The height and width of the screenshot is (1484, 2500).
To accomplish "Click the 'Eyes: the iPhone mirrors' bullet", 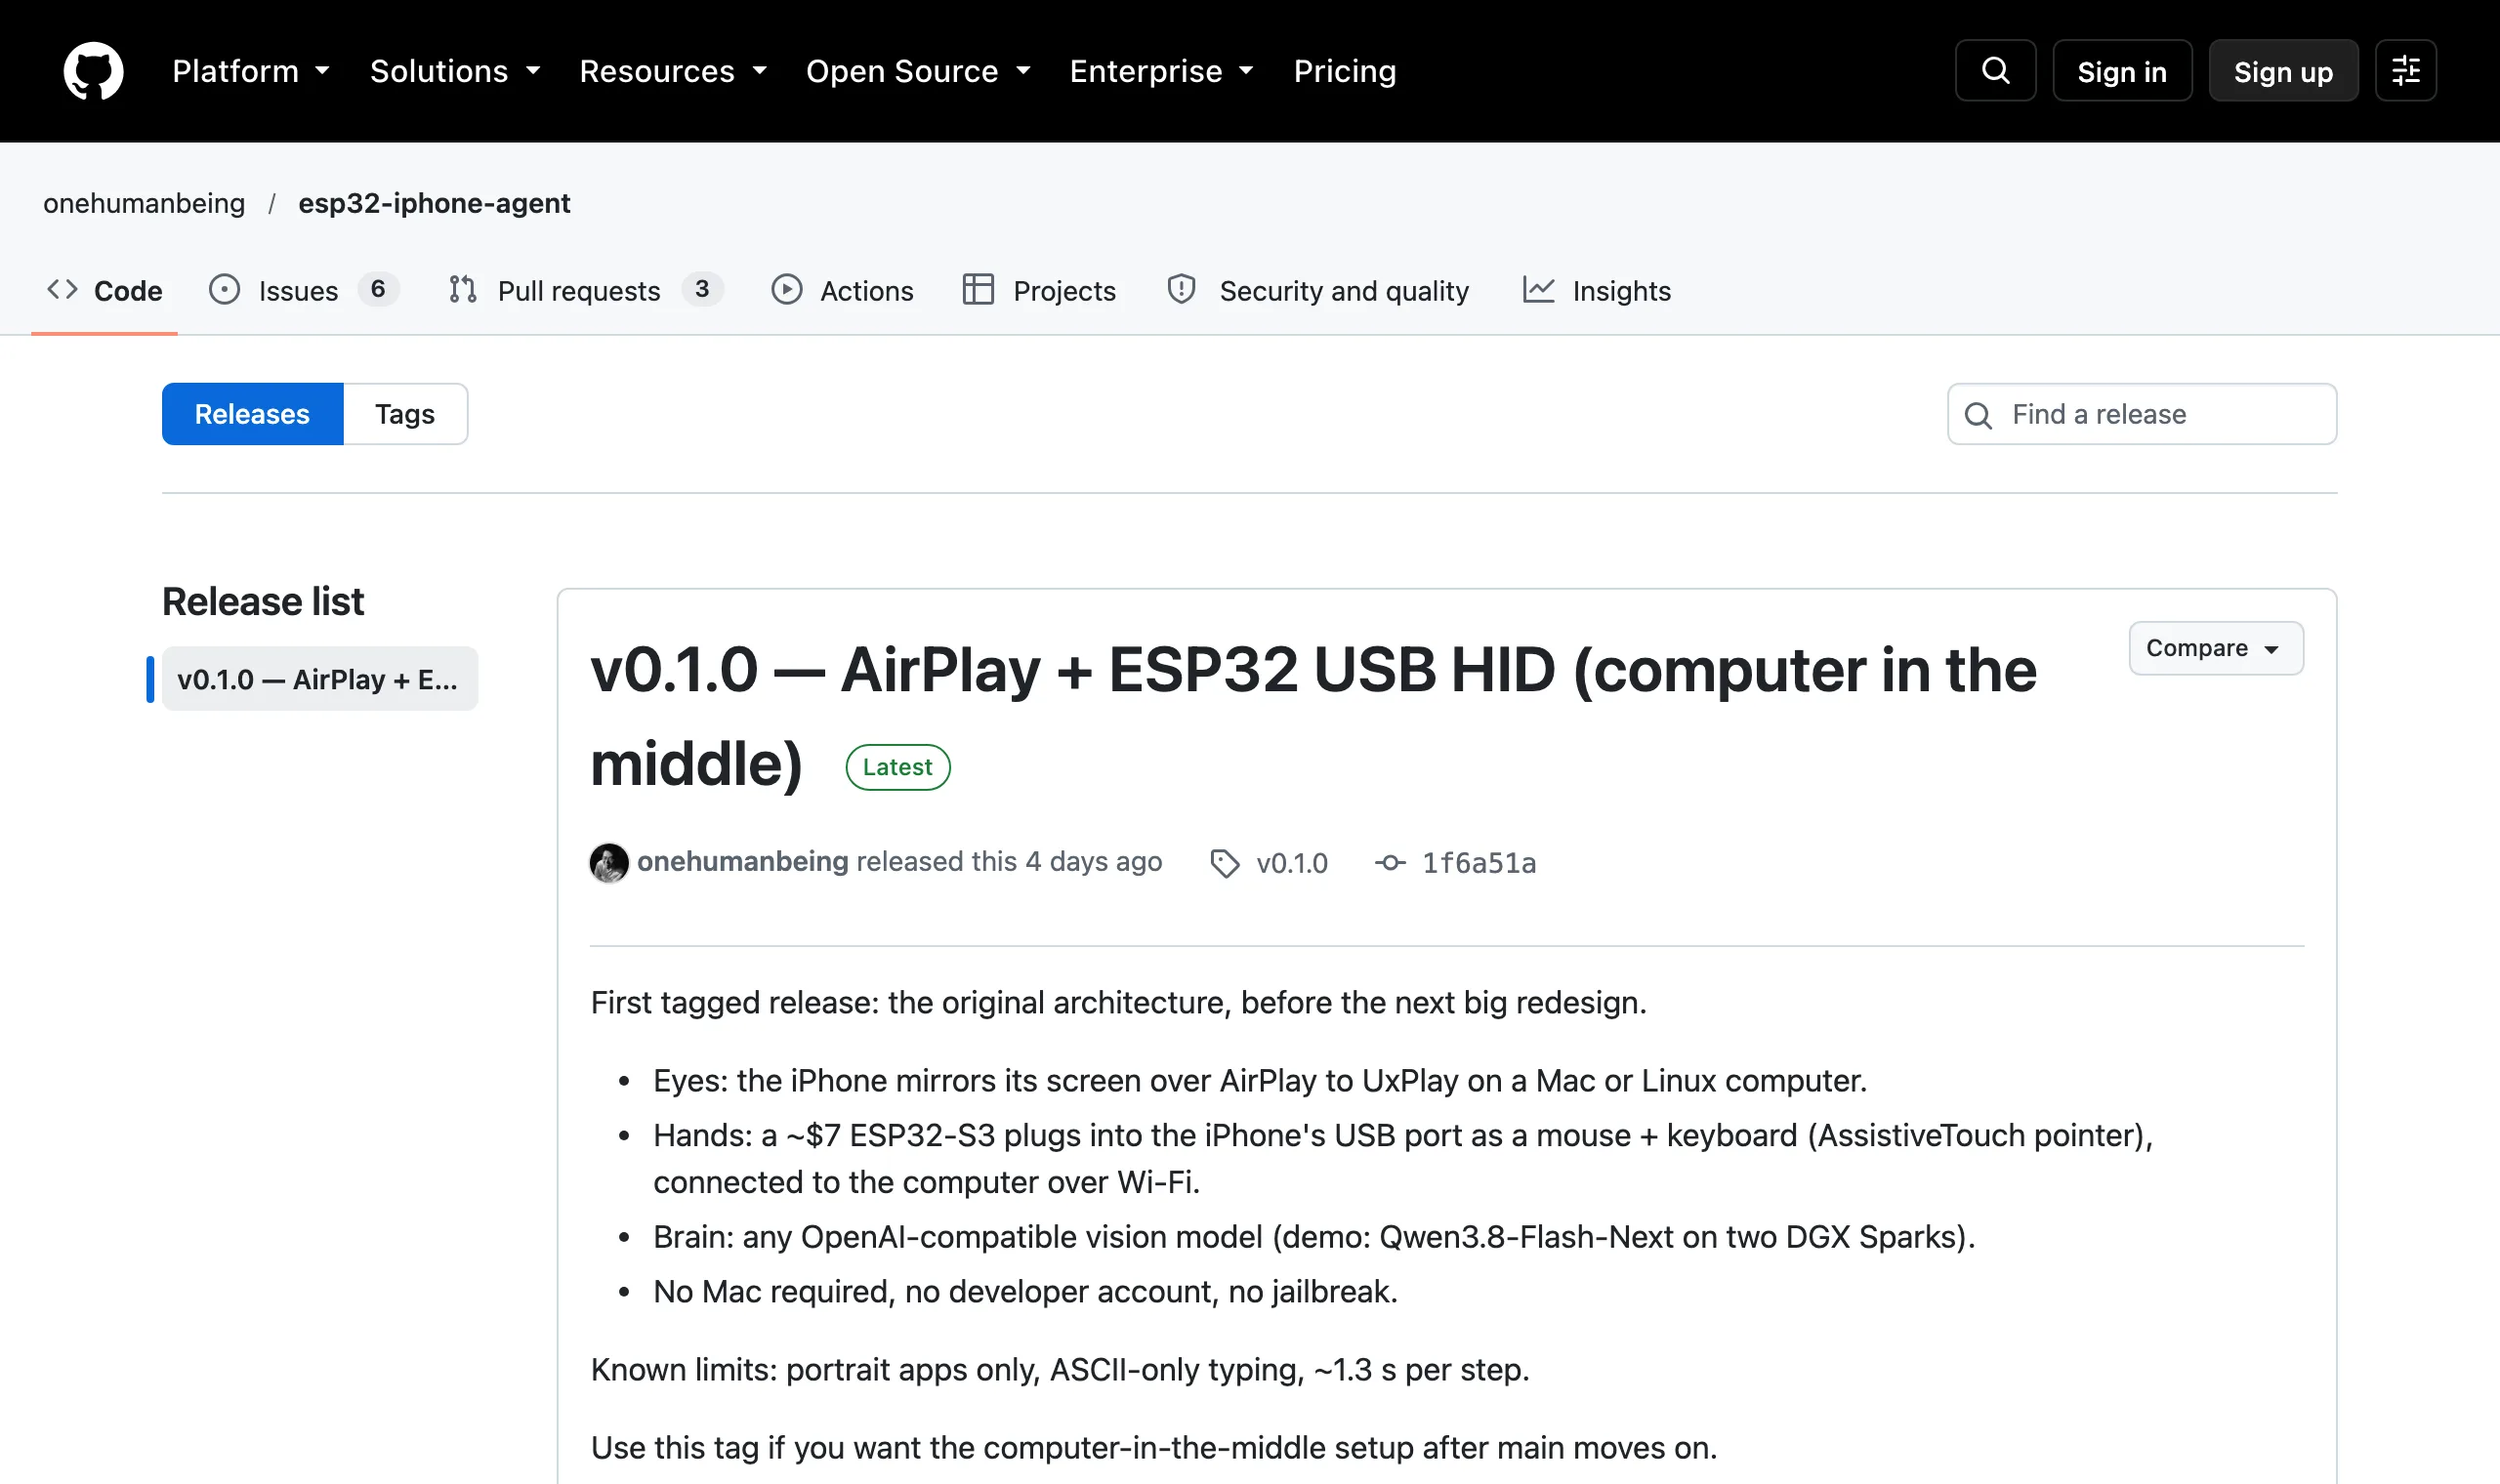I will (x=1260, y=1081).
